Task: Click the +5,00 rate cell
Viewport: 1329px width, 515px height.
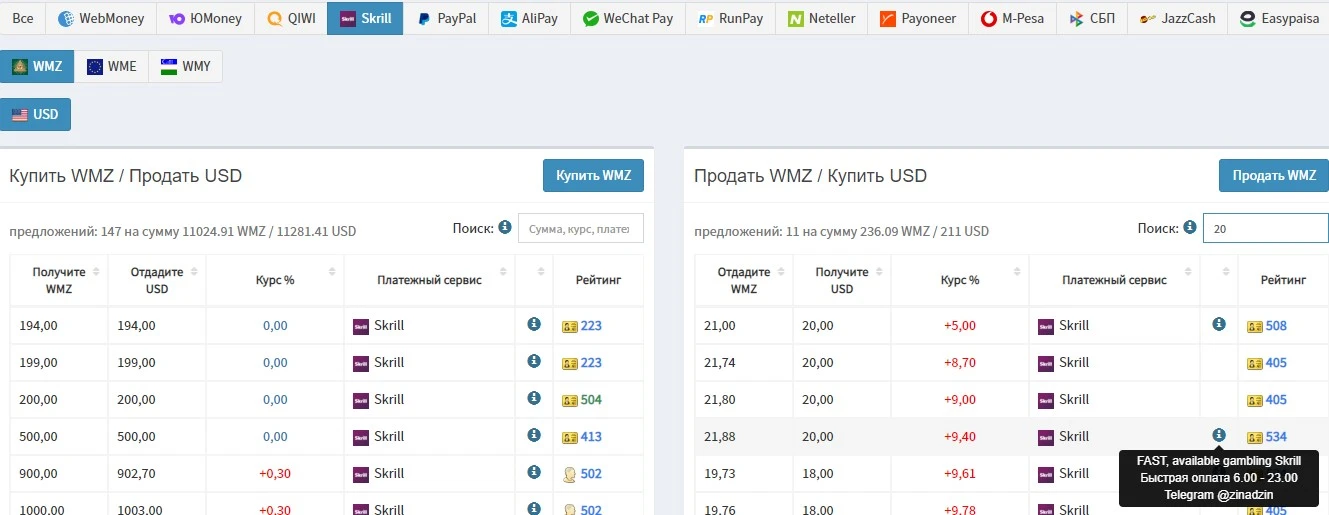Action: coord(960,326)
